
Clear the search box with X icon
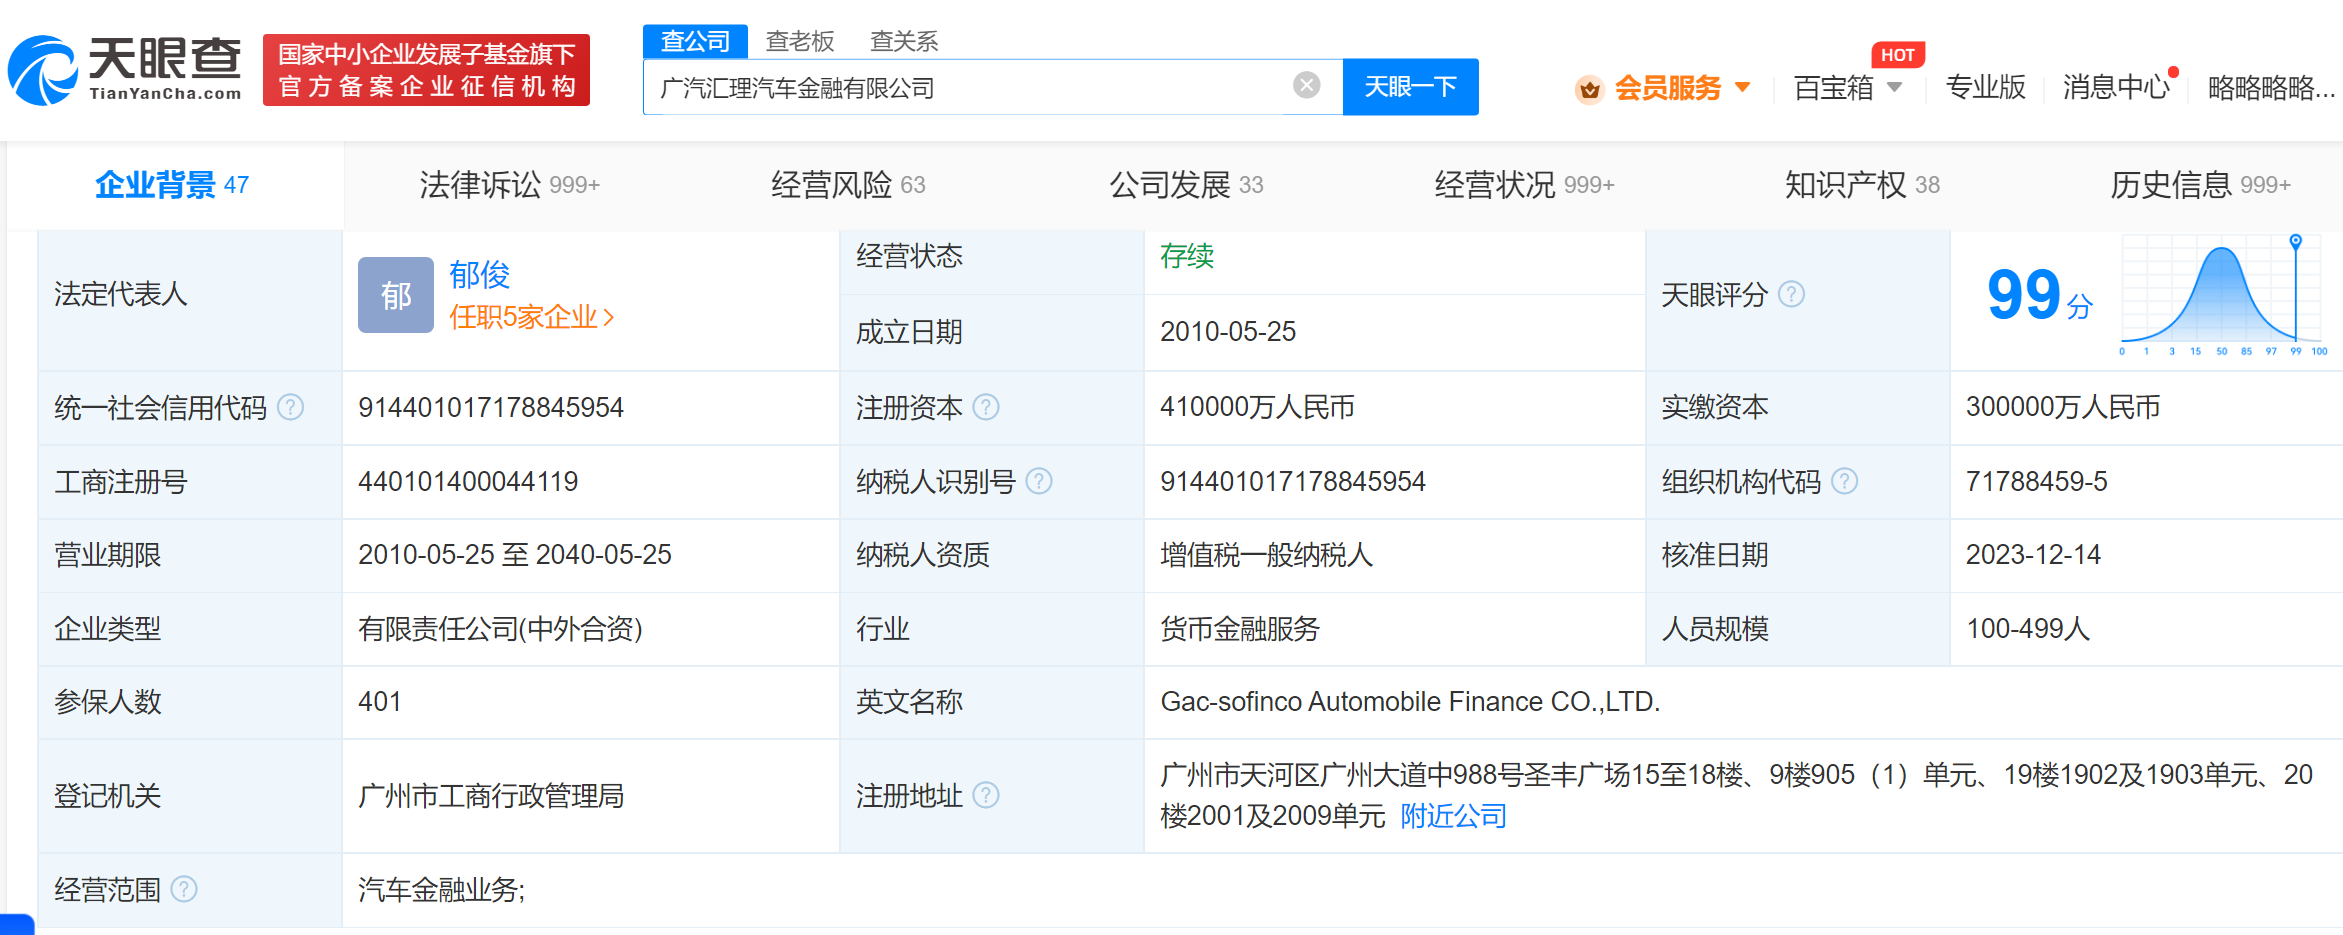pyautogui.click(x=1306, y=86)
